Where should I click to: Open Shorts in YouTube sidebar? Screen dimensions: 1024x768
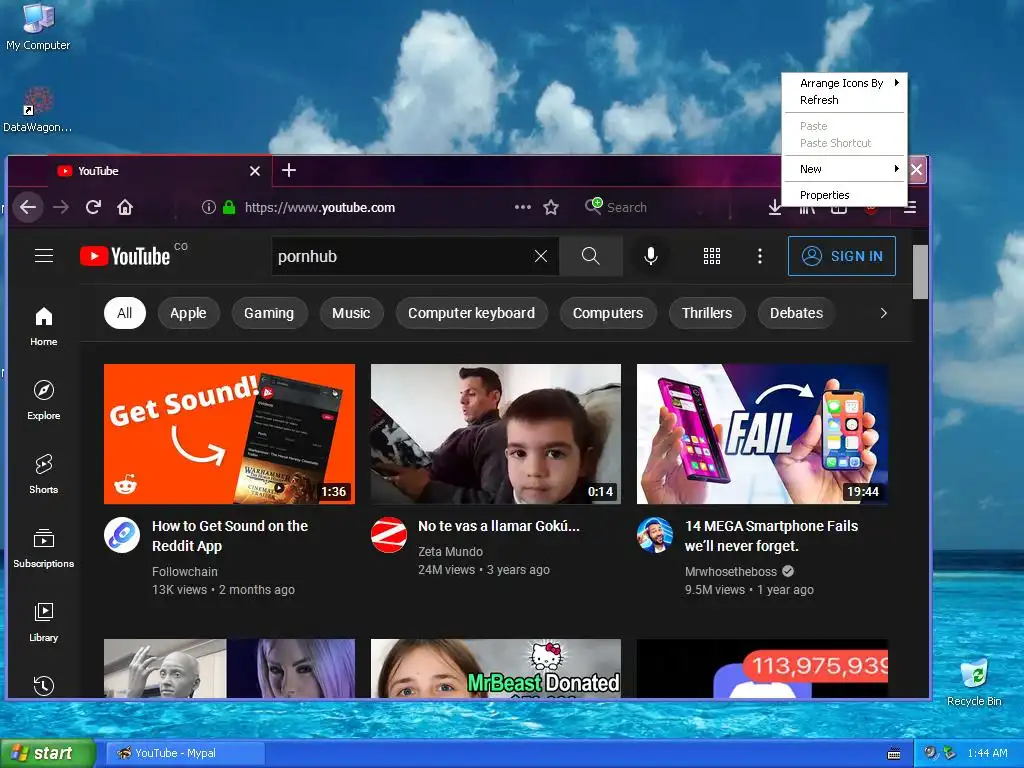point(44,473)
